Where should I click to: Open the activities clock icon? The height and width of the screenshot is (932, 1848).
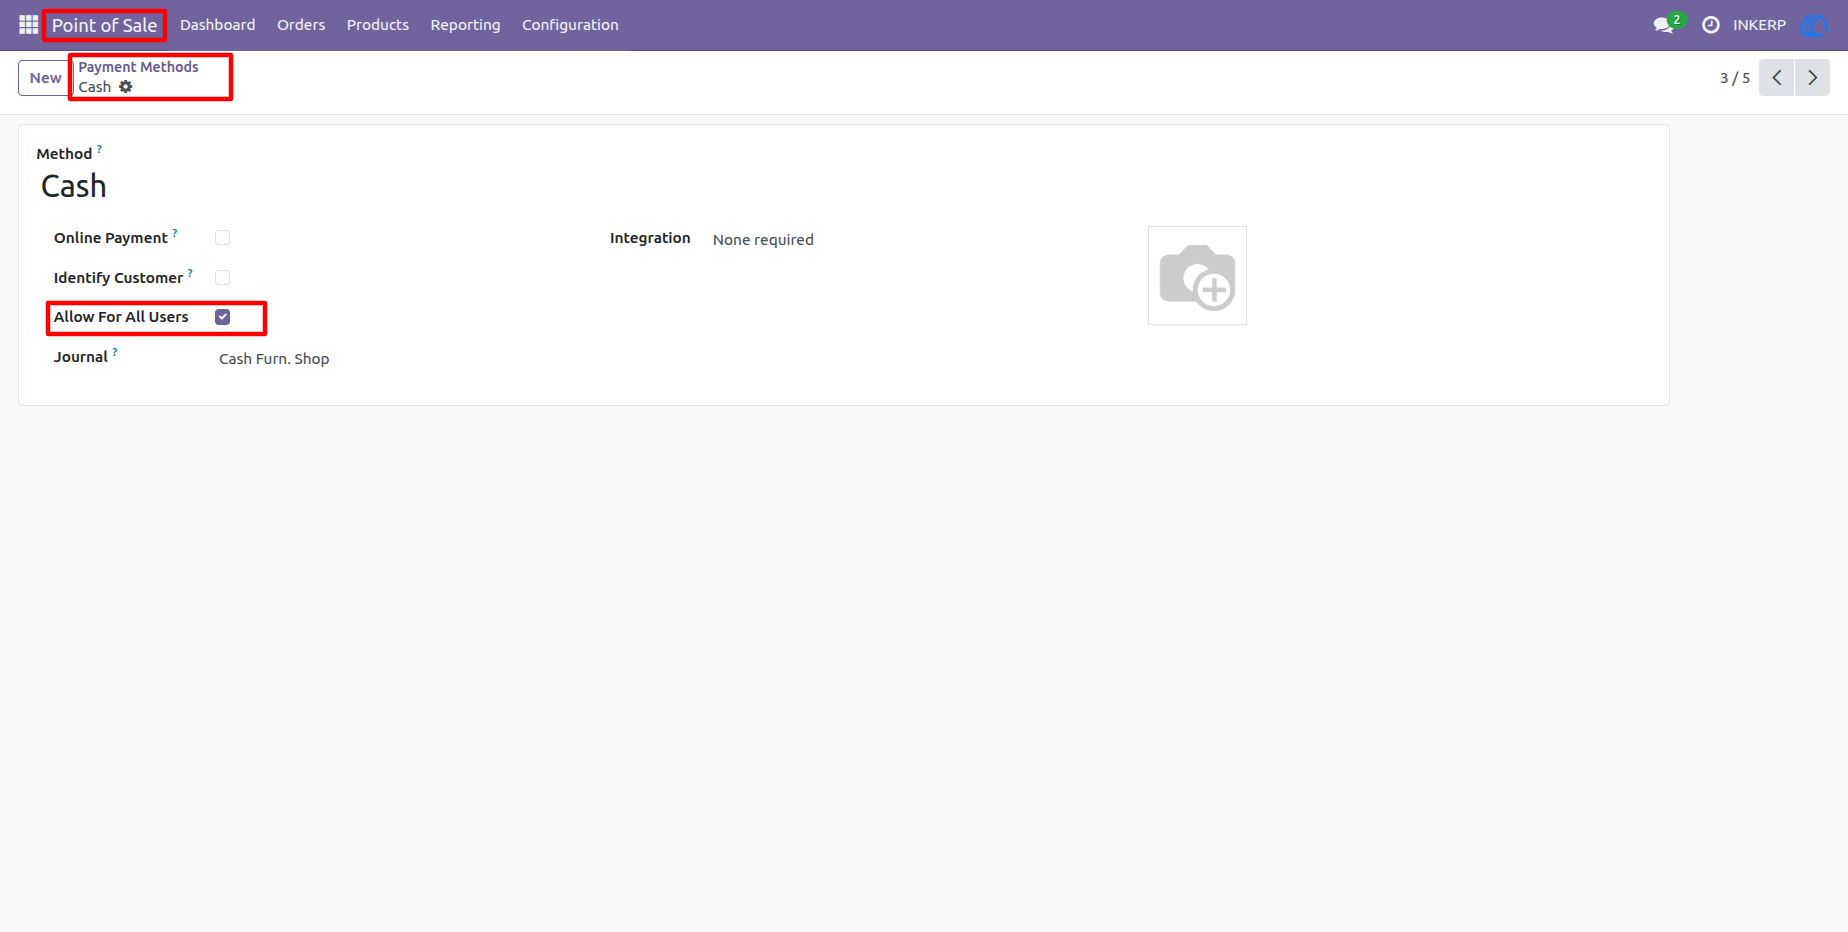[x=1711, y=25]
